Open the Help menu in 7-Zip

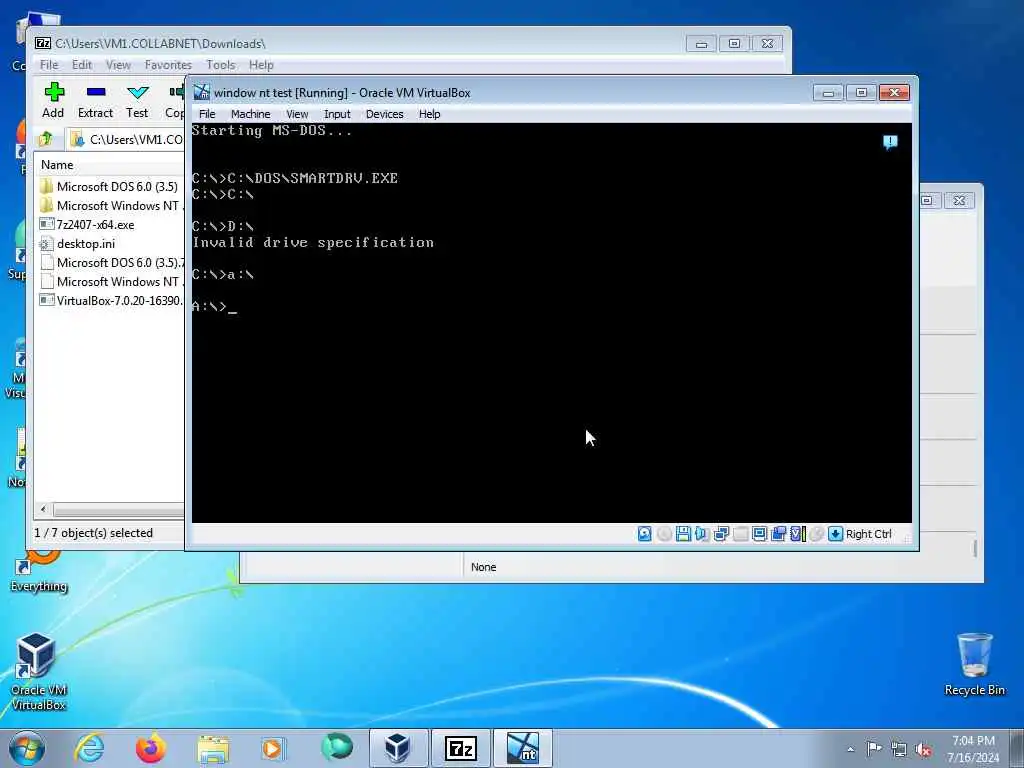[261, 65]
